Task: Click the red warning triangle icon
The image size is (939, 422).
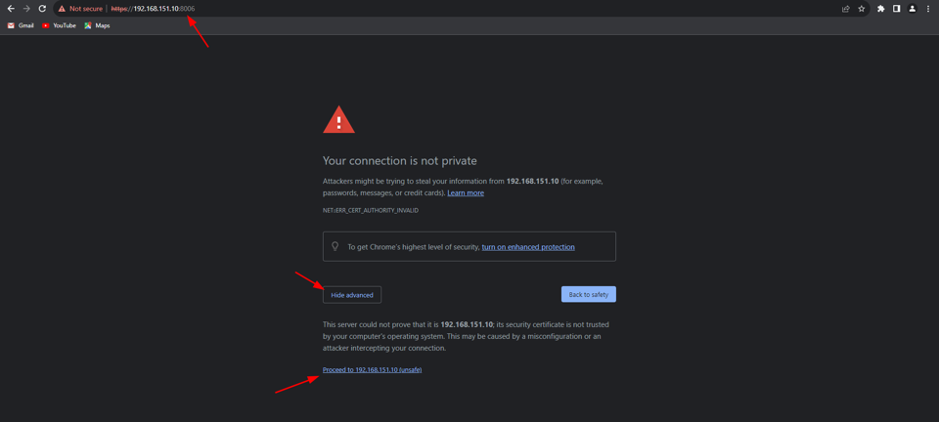Action: 339,120
